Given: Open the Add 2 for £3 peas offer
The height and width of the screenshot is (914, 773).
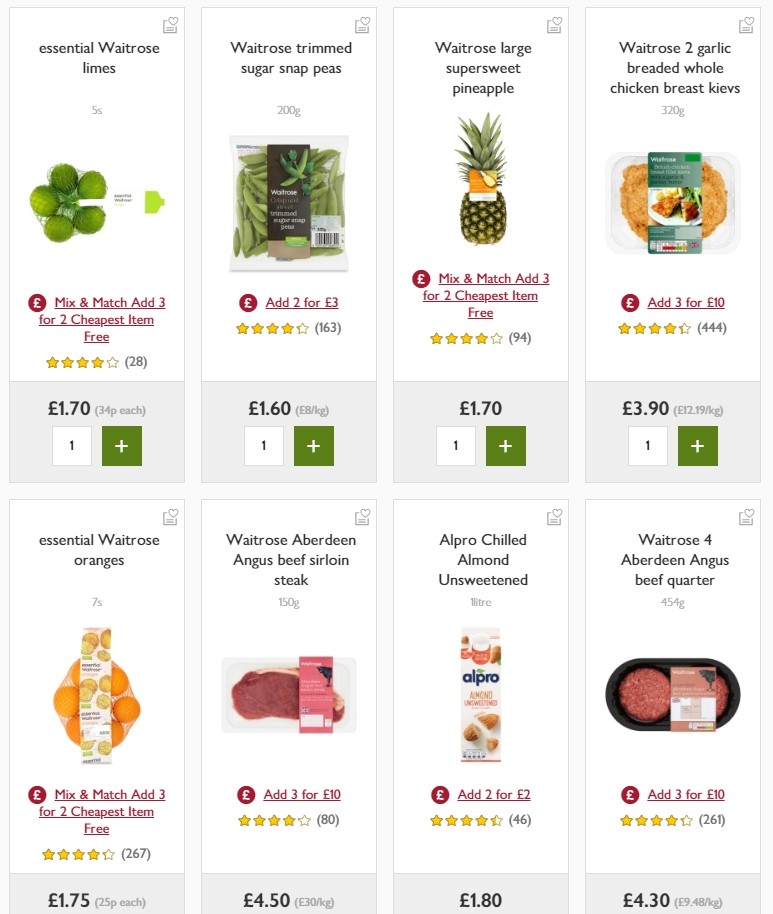Looking at the screenshot, I should point(300,302).
